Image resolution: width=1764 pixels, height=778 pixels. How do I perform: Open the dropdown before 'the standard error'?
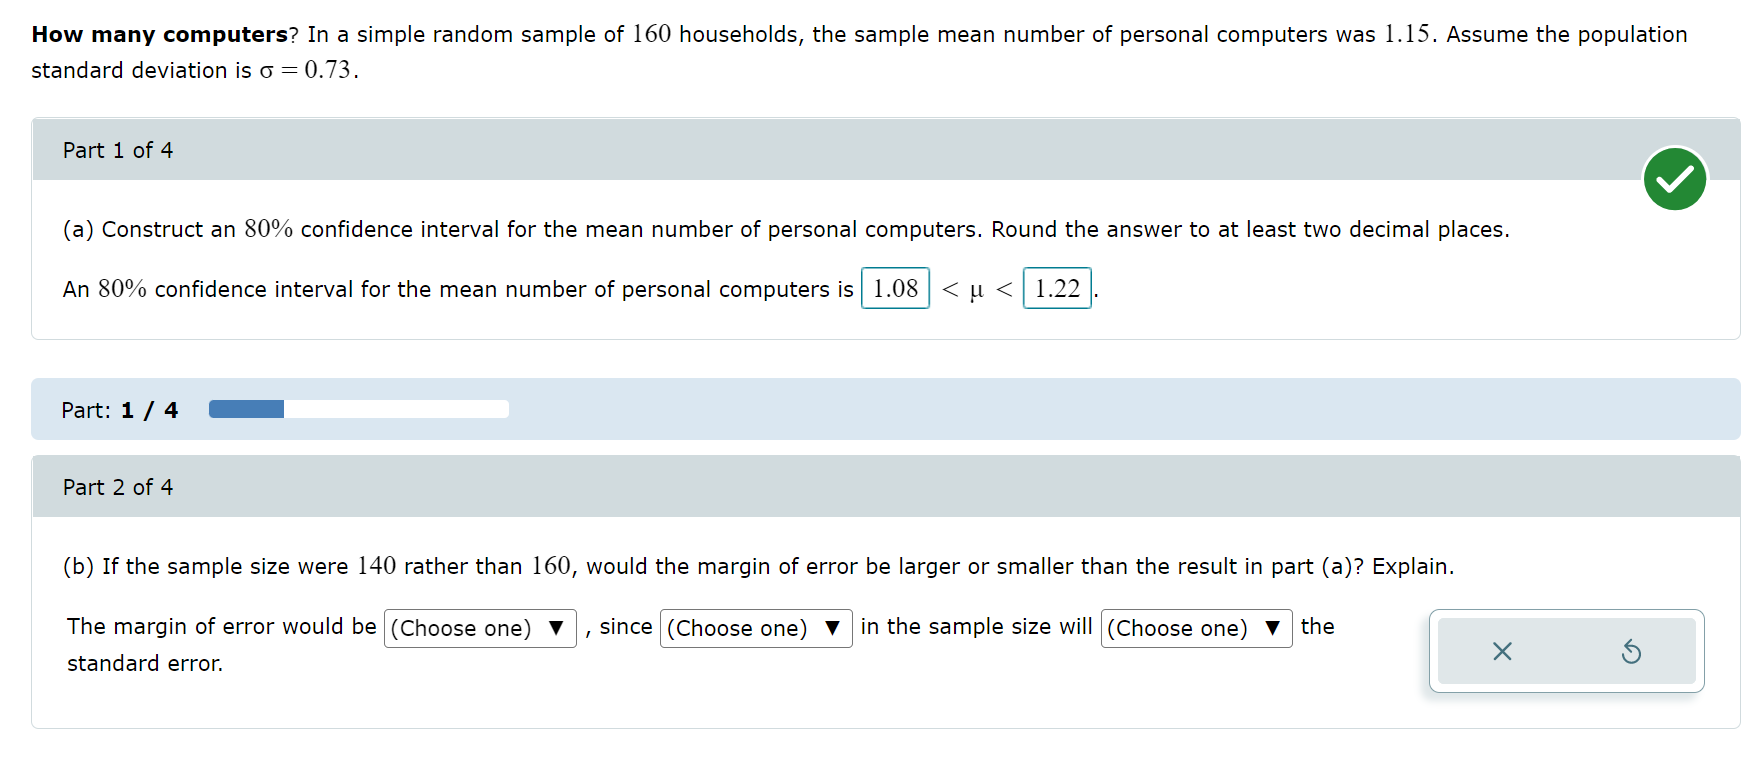(1196, 628)
